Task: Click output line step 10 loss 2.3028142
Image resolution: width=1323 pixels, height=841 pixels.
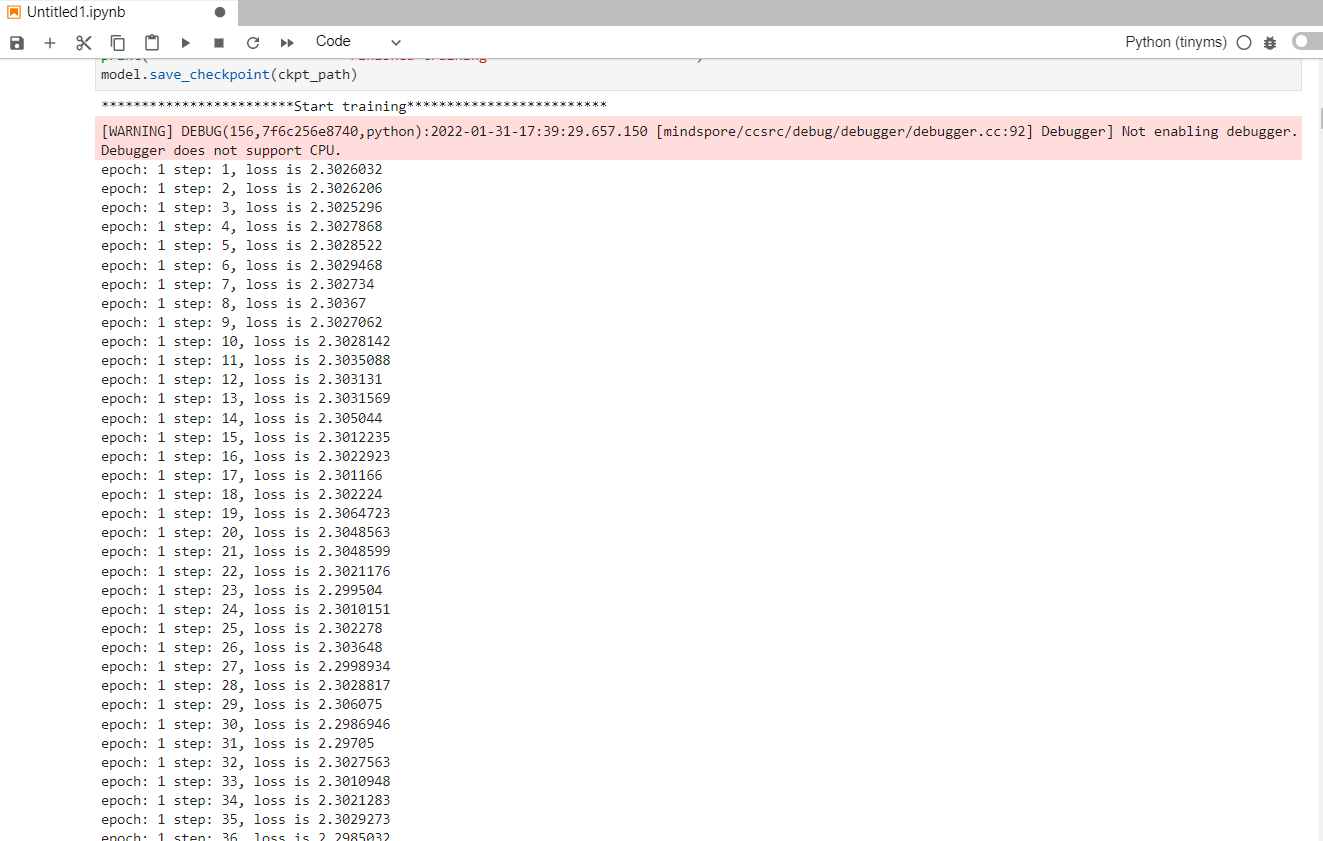Action: click(245, 341)
